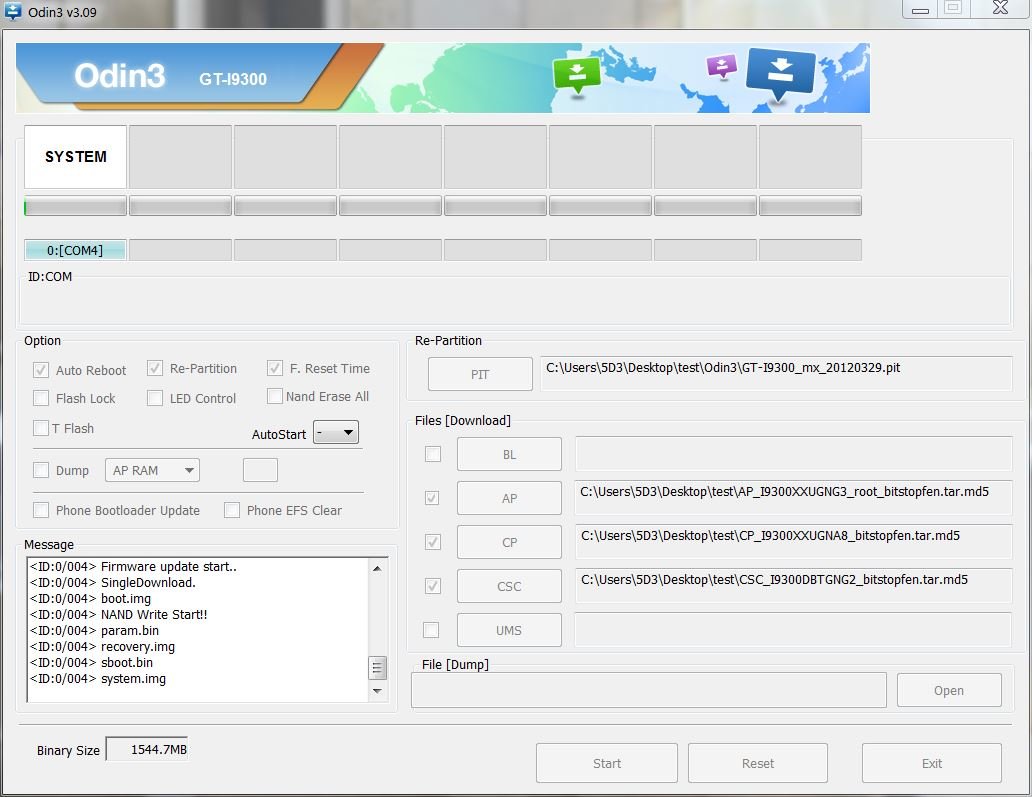Image resolution: width=1032 pixels, height=797 pixels.
Task: Toggle the F. Reset Time checkbox
Action: [274, 369]
